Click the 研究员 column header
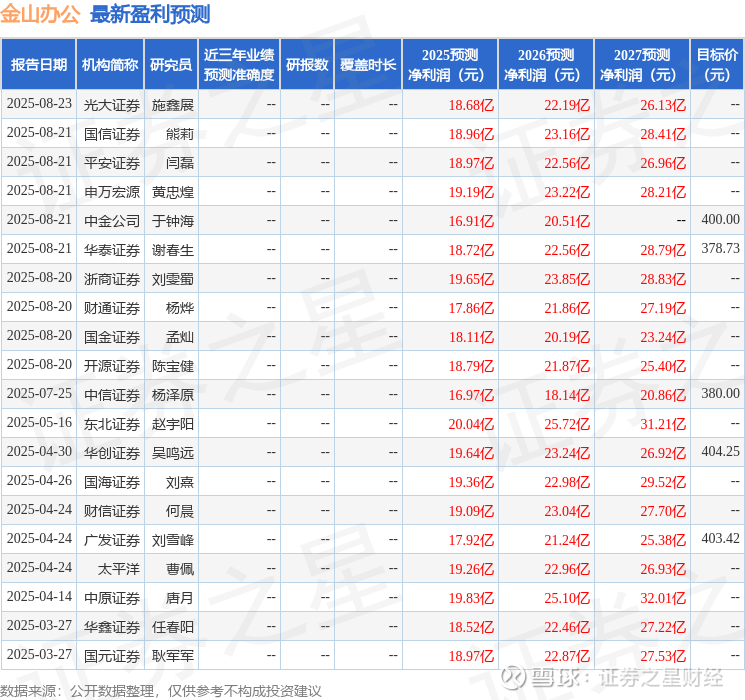 tap(171, 65)
